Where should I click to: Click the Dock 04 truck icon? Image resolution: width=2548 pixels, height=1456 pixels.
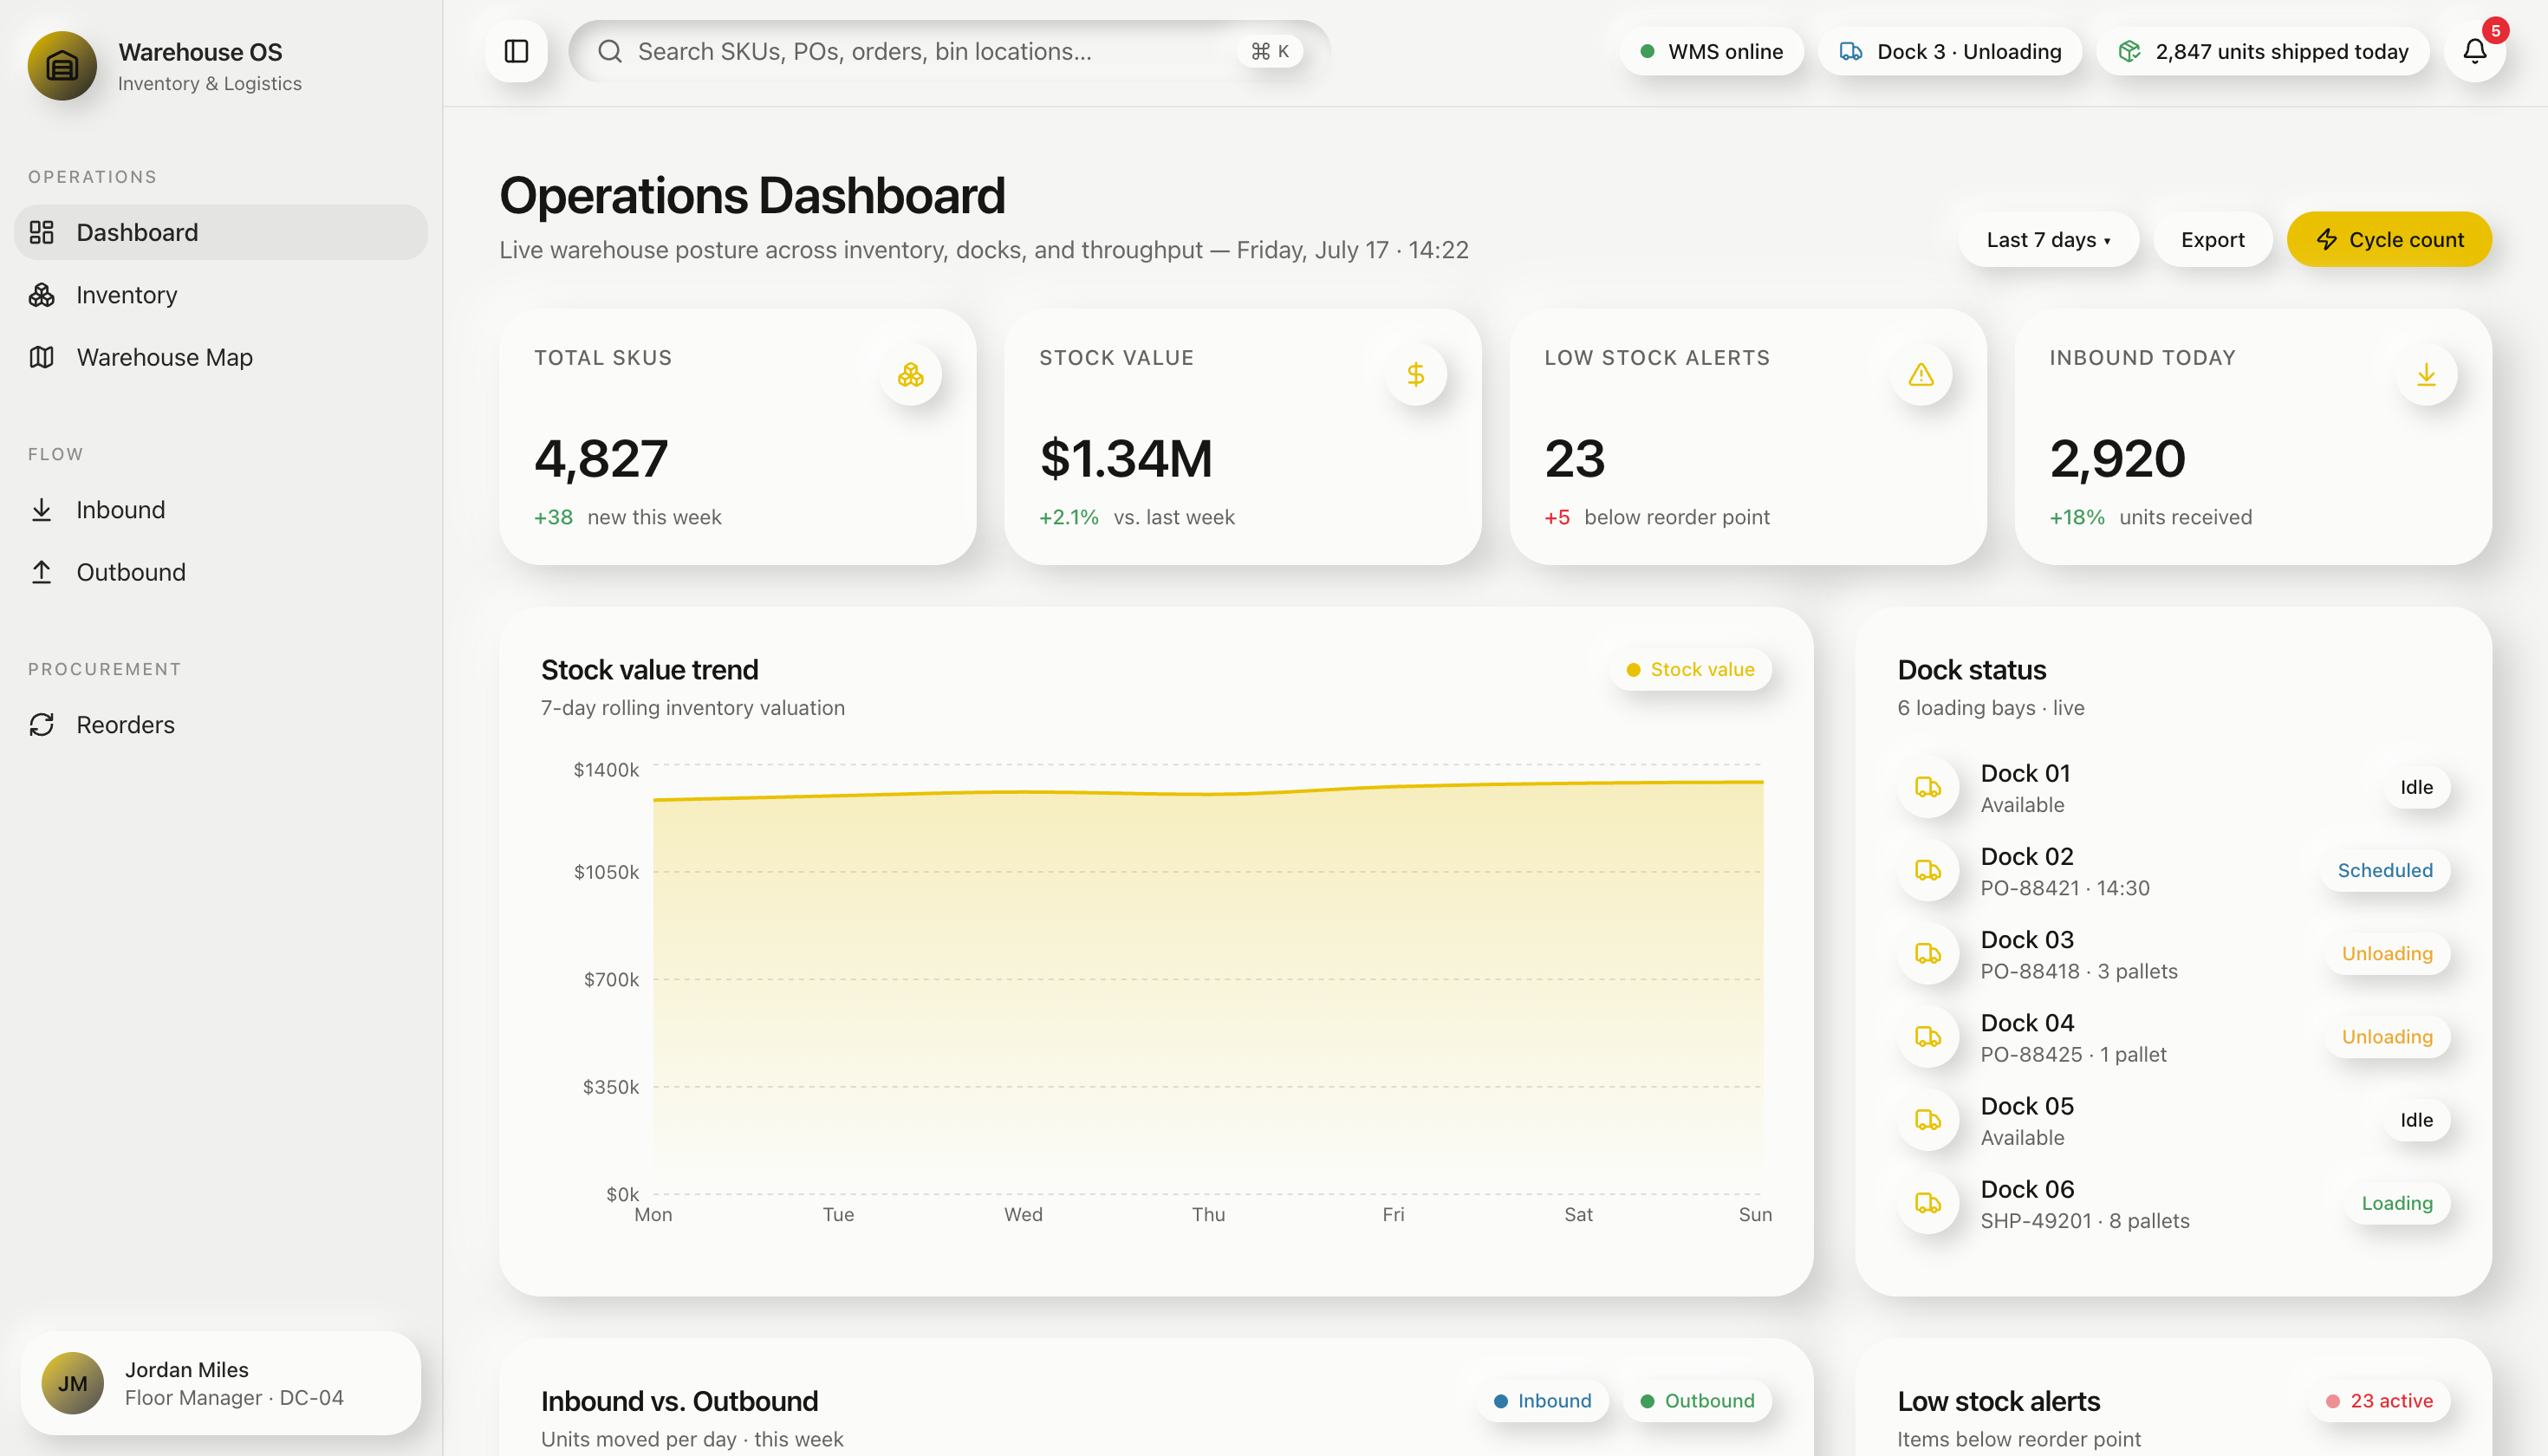pos(1928,1037)
